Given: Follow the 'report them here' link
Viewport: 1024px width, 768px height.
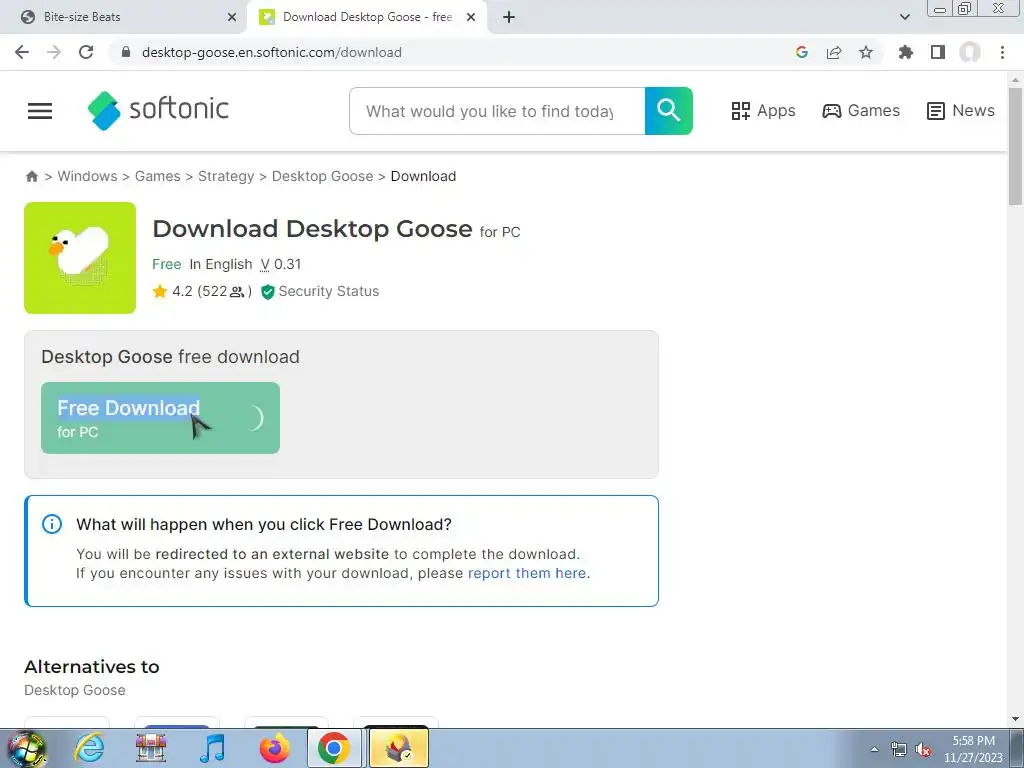Looking at the screenshot, I should pyautogui.click(x=527, y=573).
